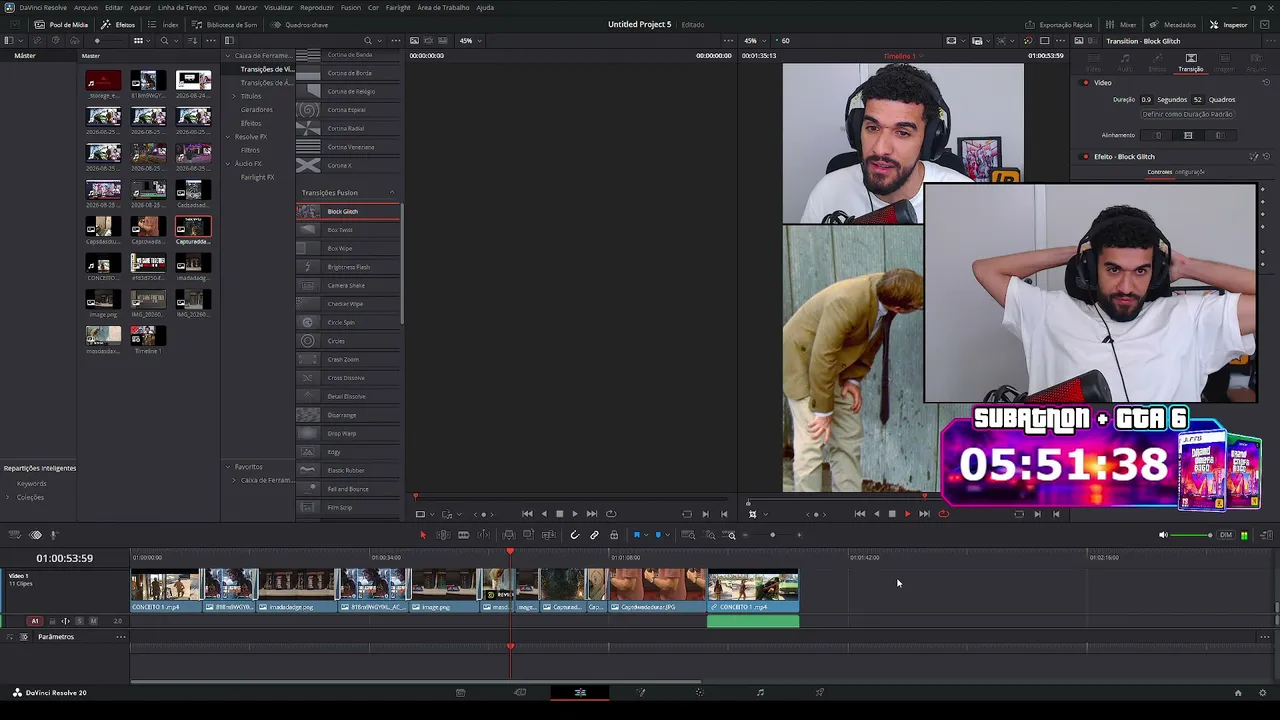
Task: Open the Mixer panel
Action: (x=1121, y=24)
